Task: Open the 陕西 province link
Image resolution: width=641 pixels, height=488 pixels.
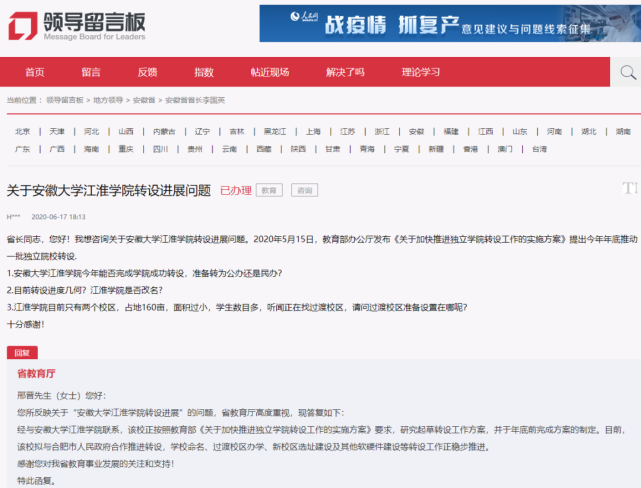Action: point(298,149)
